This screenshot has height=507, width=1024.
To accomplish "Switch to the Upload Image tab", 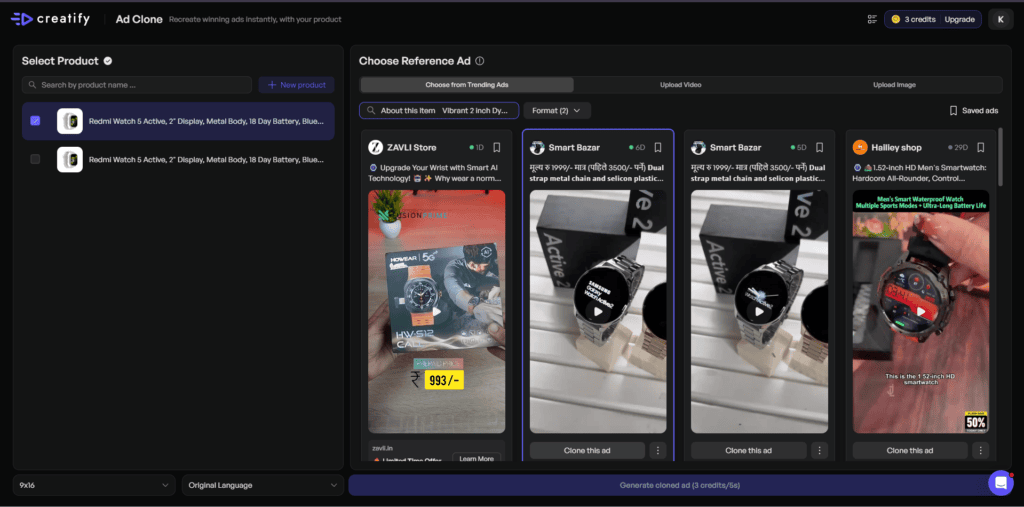I will 894,85.
